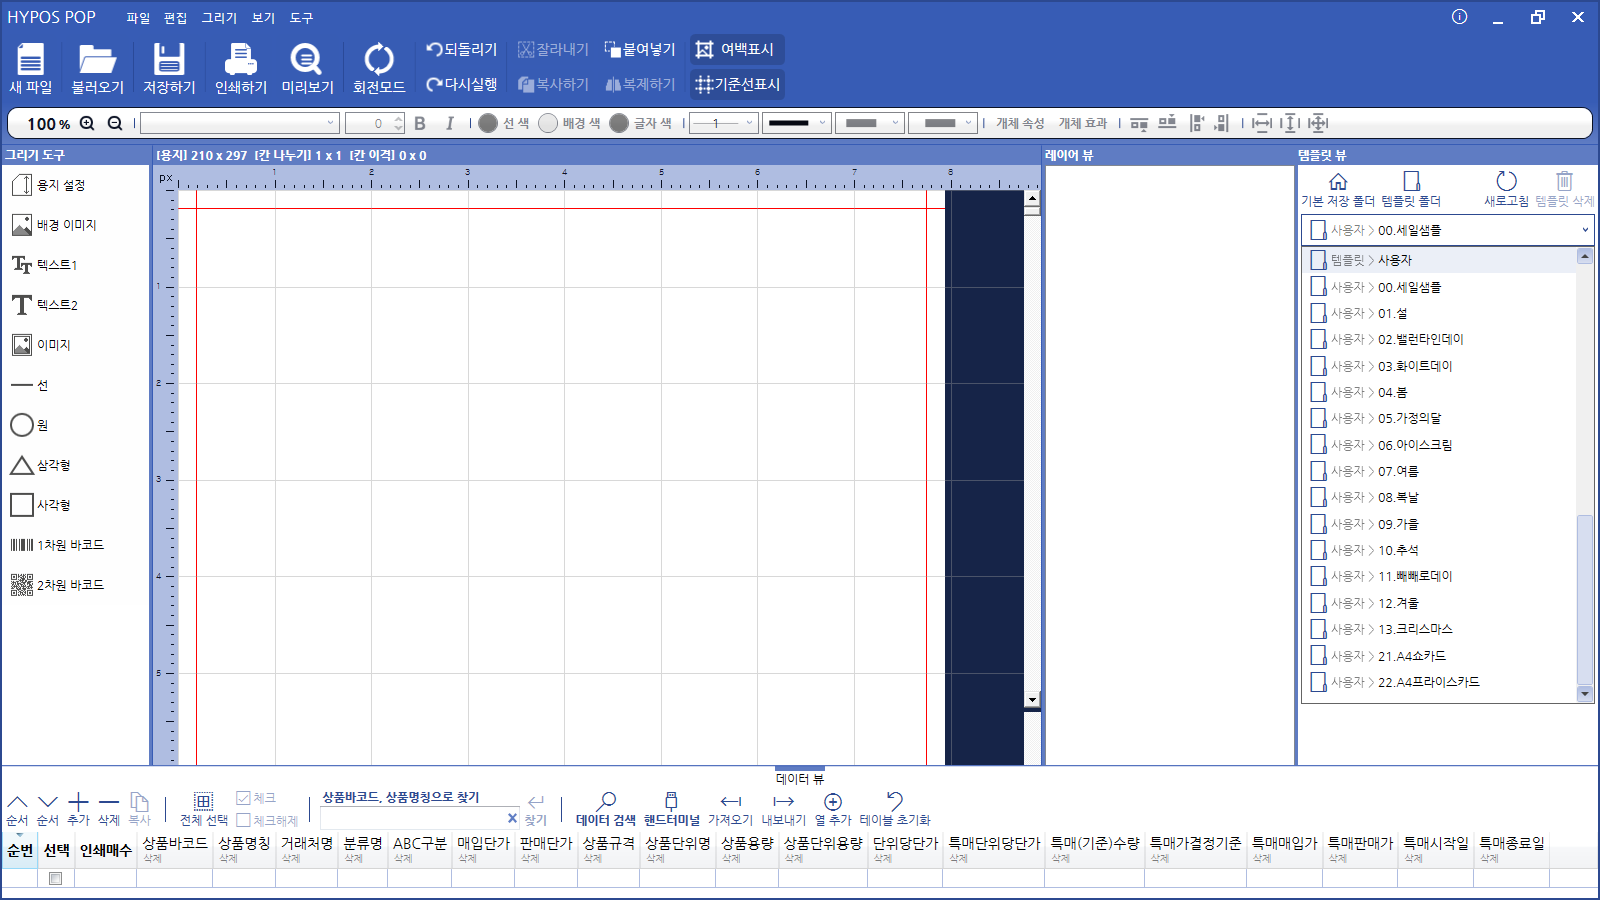Select the 1차원 바코드 barcode tool
Image resolution: width=1600 pixels, height=900 pixels.
point(57,545)
